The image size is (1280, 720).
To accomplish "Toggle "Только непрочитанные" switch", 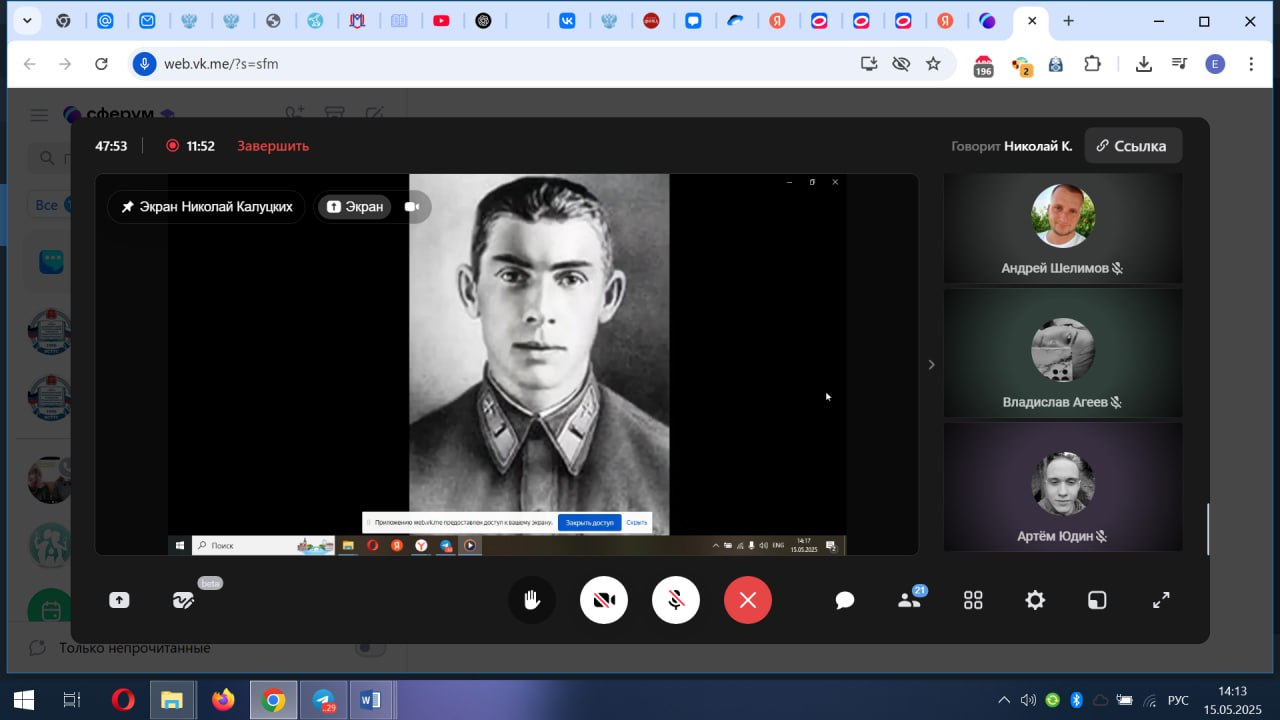I will point(370,648).
